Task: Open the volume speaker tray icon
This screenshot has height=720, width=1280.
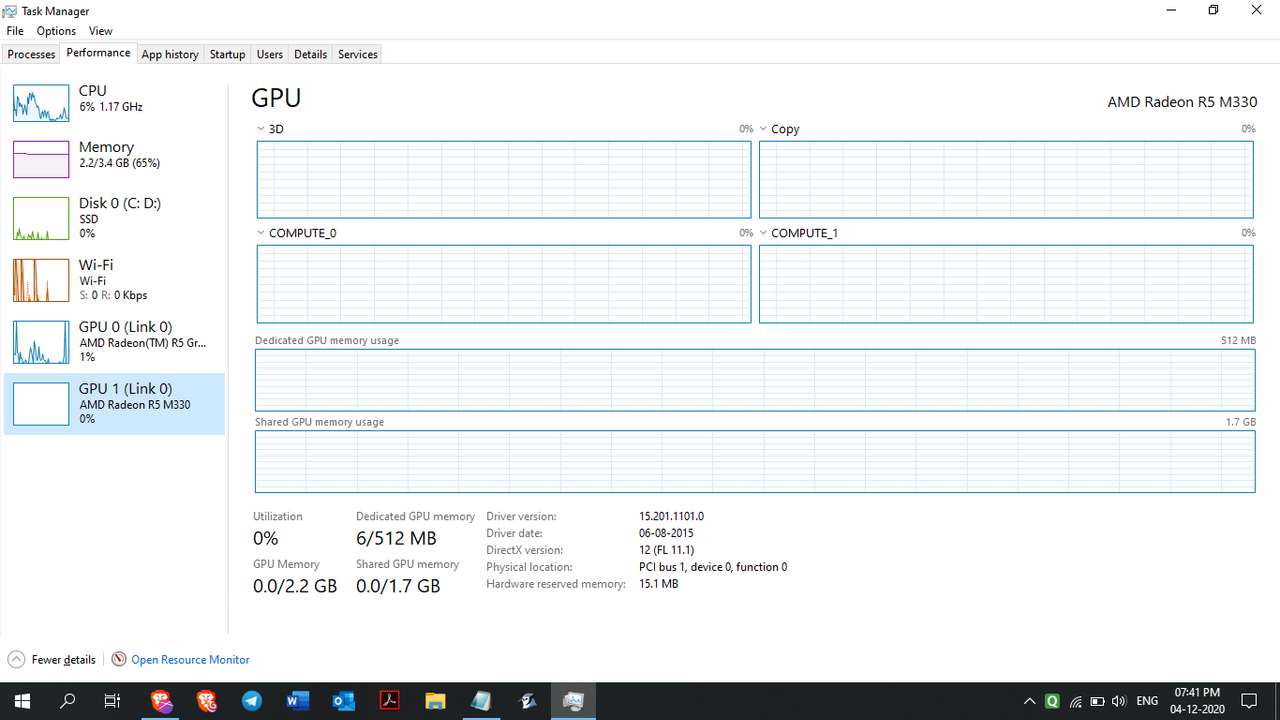Action: (x=1119, y=701)
